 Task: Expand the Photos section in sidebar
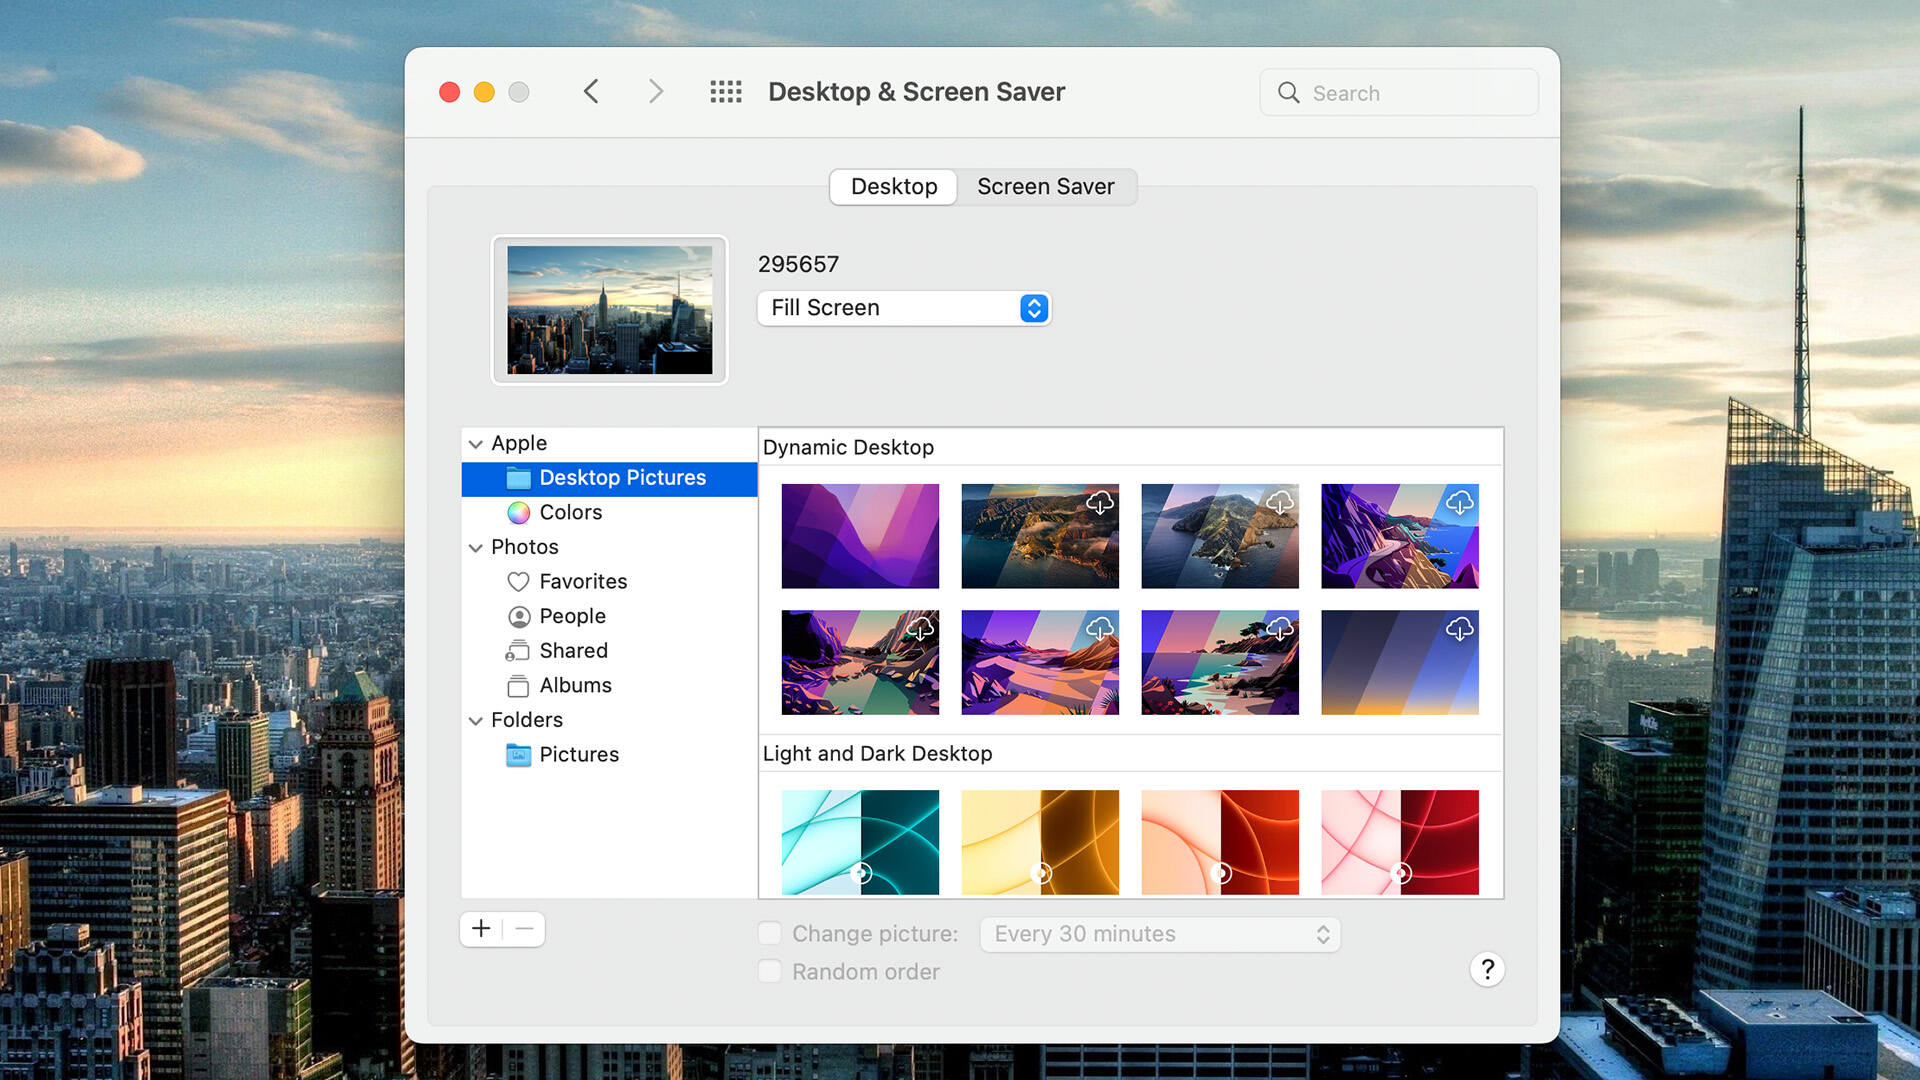[x=476, y=546]
